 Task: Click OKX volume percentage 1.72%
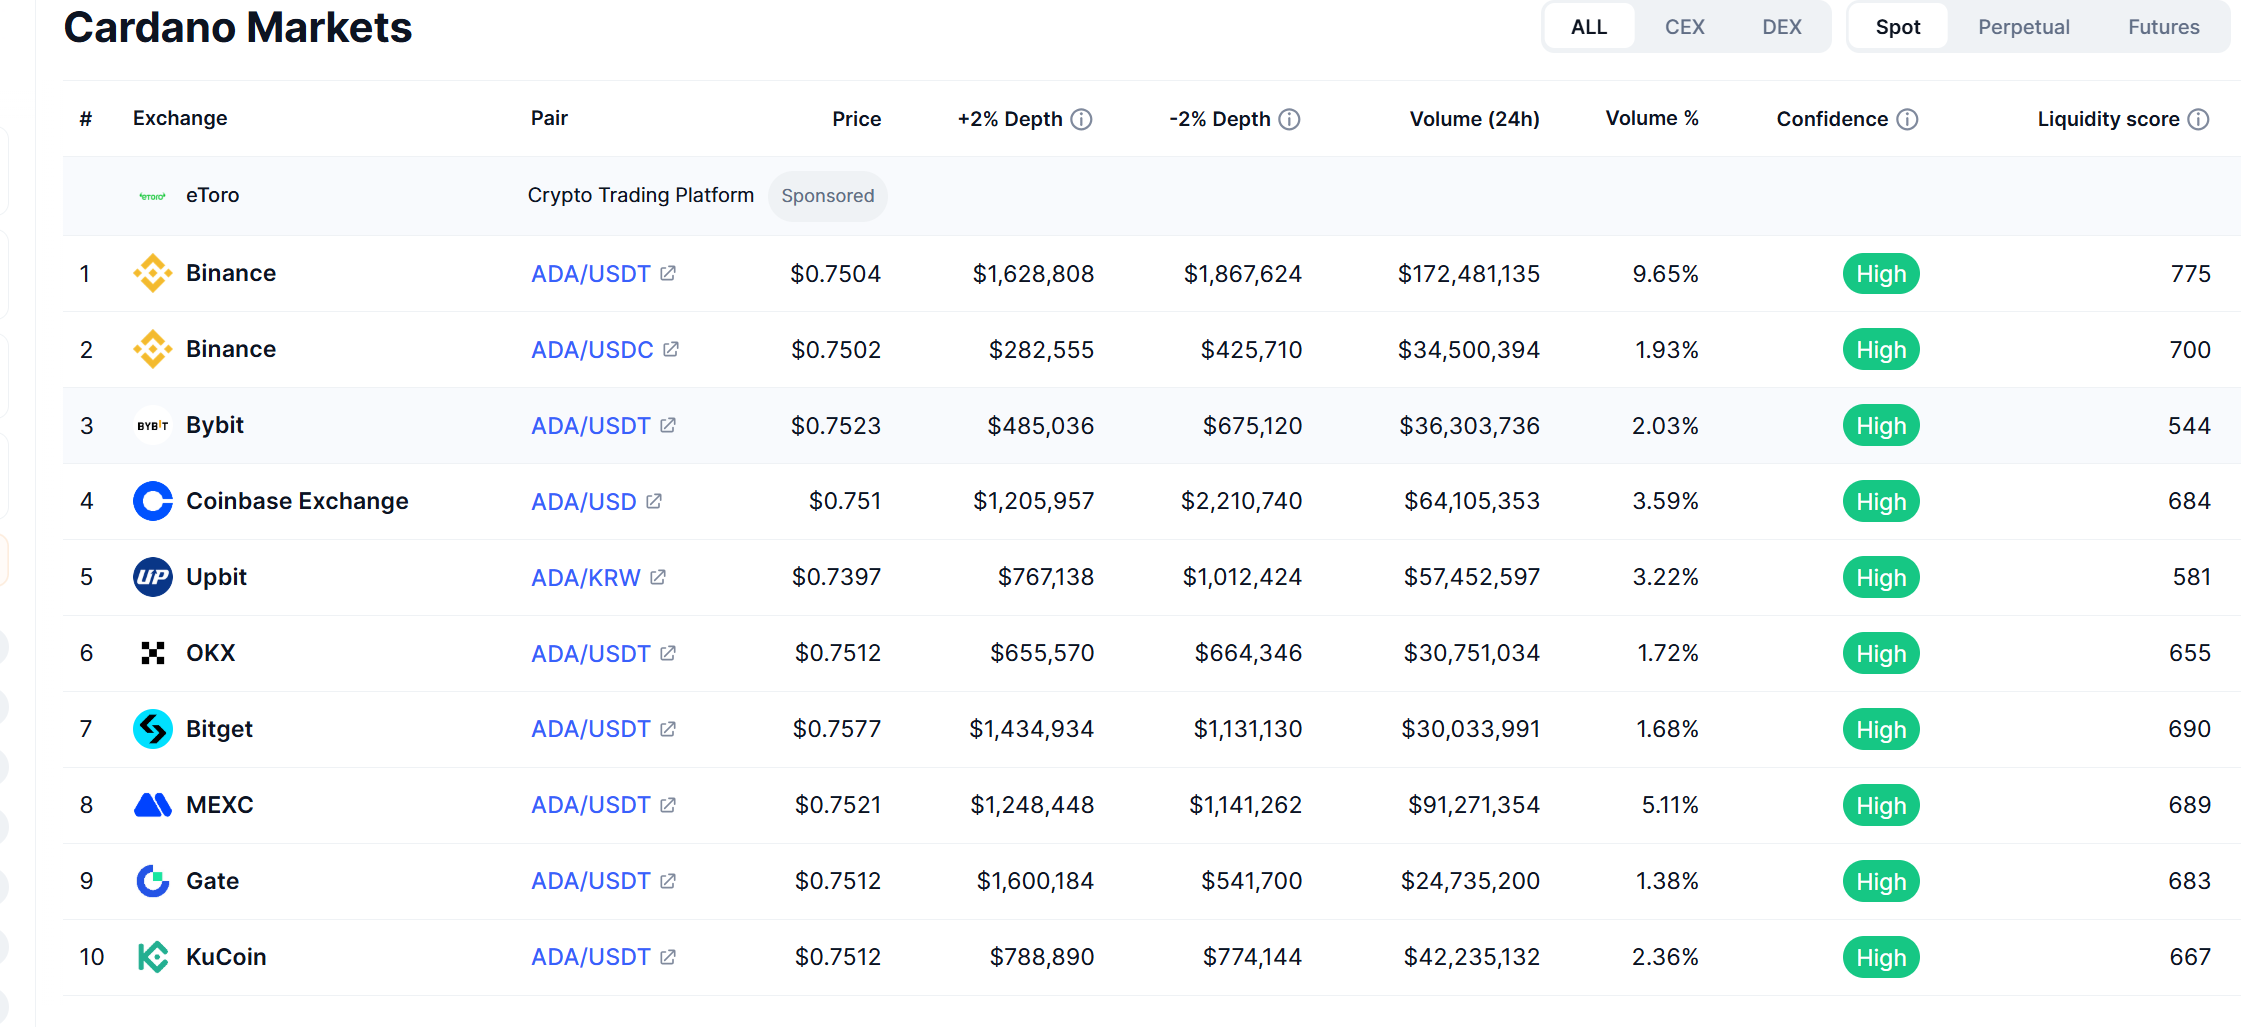tap(1667, 653)
